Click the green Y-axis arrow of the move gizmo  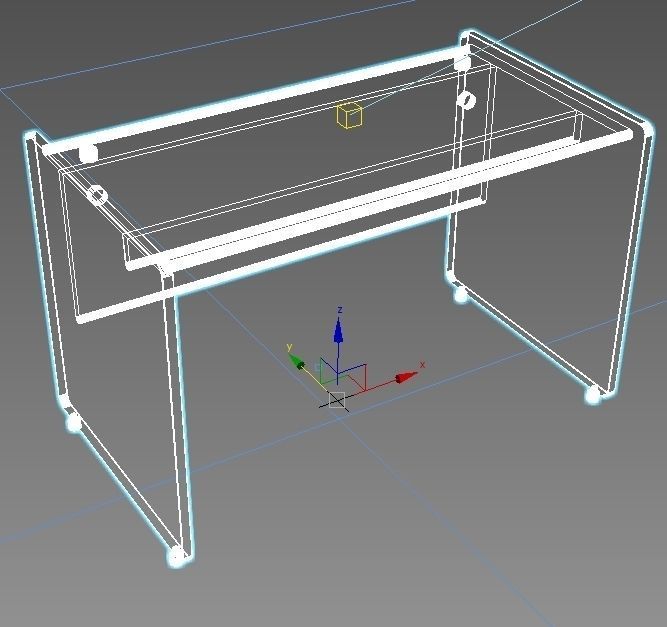tap(296, 362)
